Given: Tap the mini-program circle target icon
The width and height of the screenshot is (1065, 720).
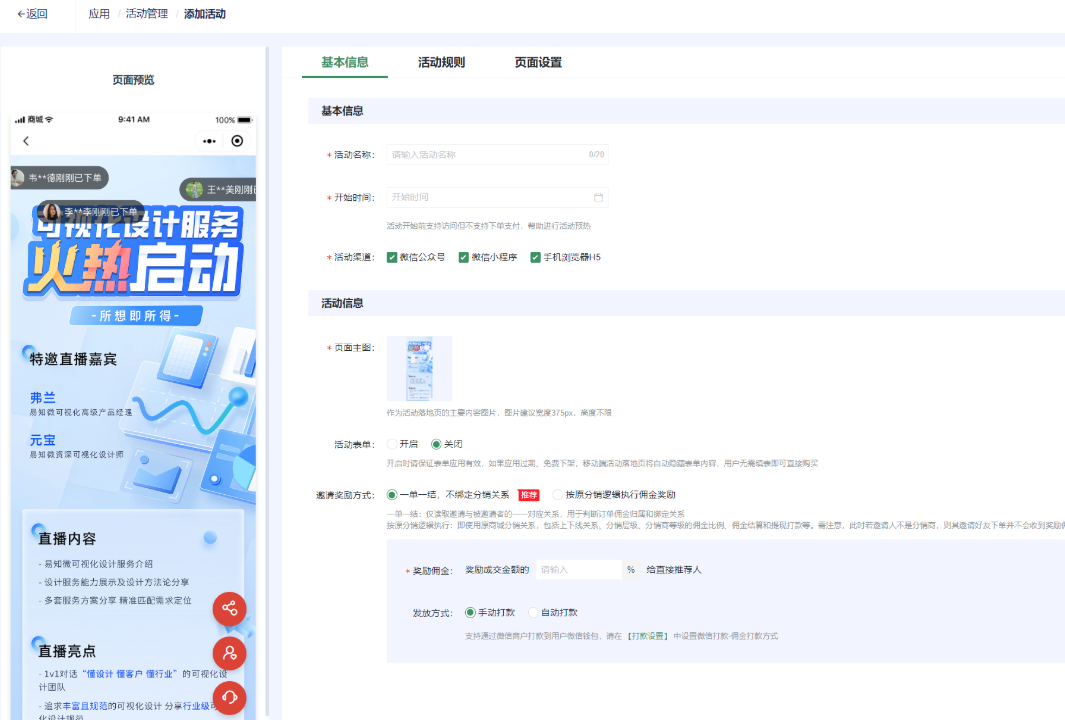Looking at the screenshot, I should [237, 141].
